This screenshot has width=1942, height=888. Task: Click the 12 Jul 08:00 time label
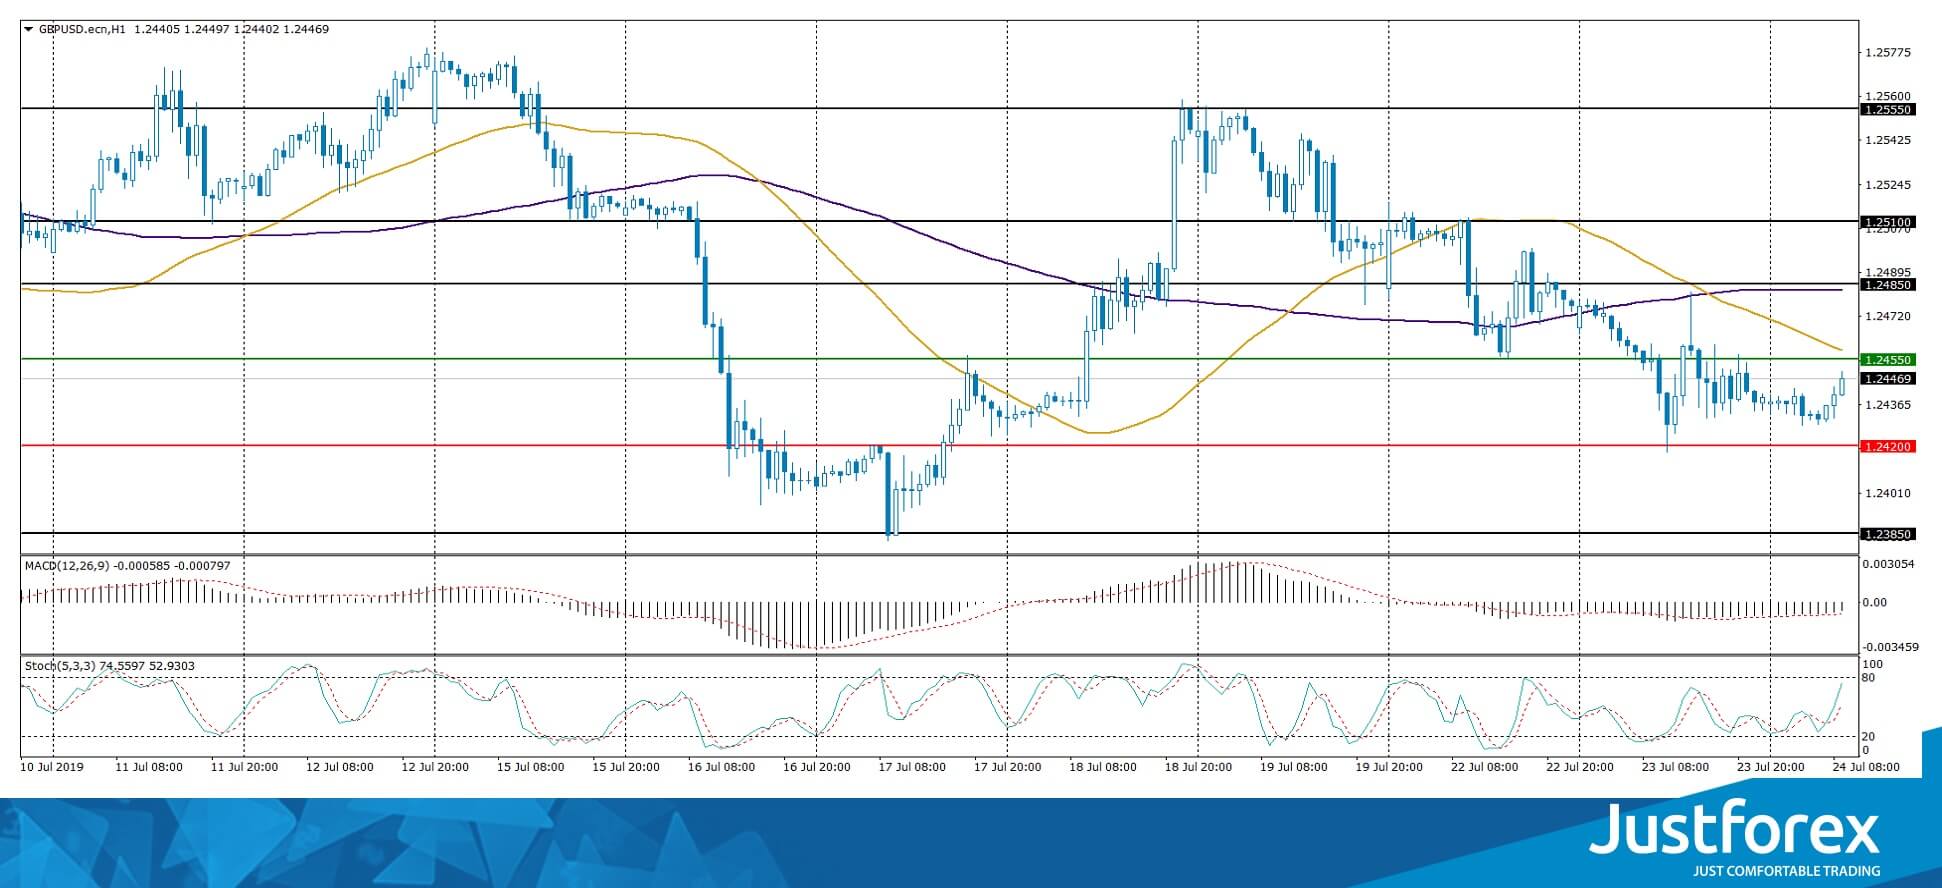click(340, 767)
